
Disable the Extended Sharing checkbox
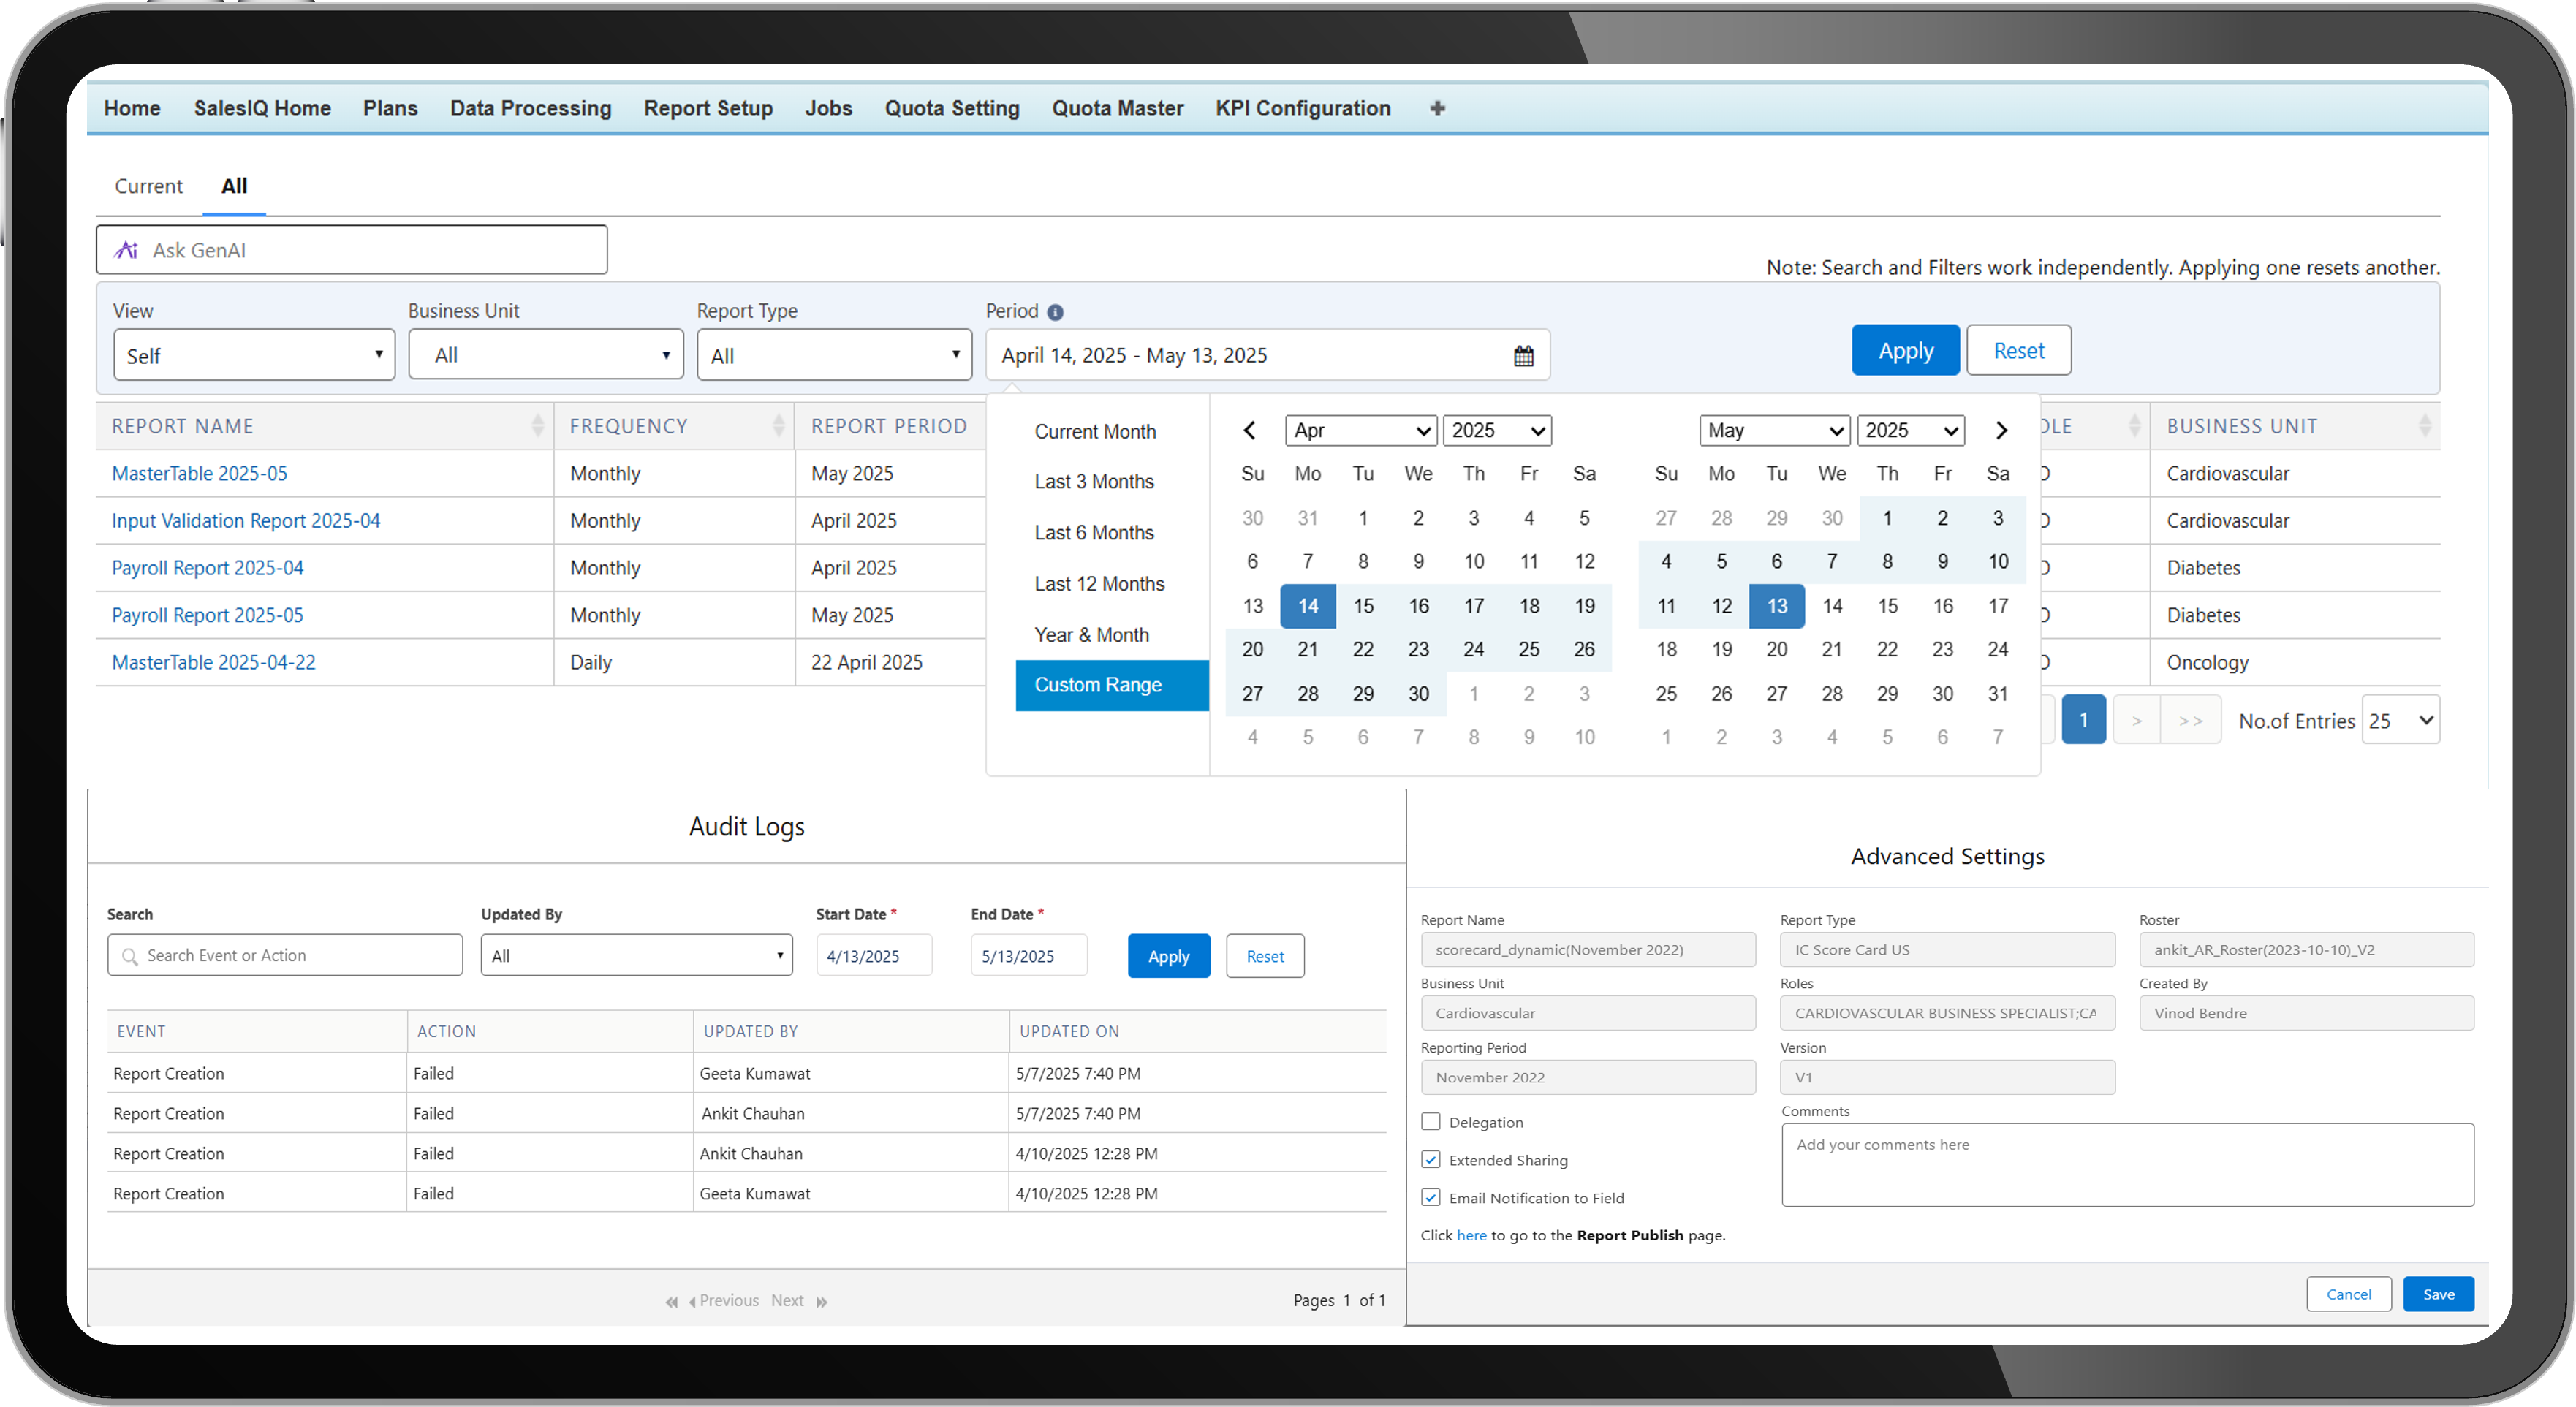1430,1159
